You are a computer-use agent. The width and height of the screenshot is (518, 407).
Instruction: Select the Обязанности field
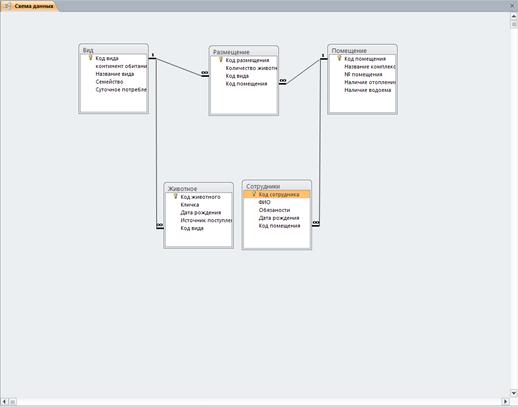coord(277,210)
